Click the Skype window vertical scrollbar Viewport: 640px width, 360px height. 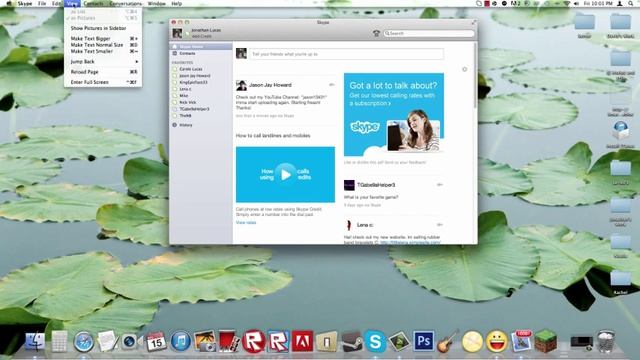[x=475, y=76]
